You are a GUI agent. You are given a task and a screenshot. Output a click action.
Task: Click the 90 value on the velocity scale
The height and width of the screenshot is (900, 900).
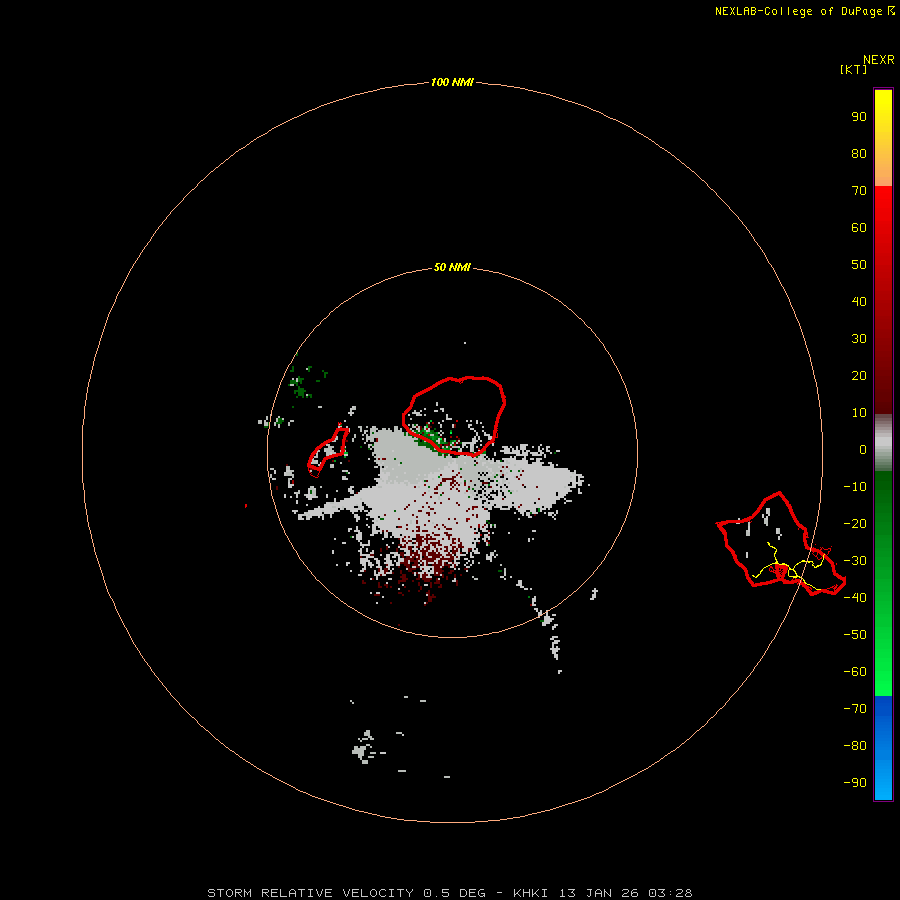coord(859,117)
